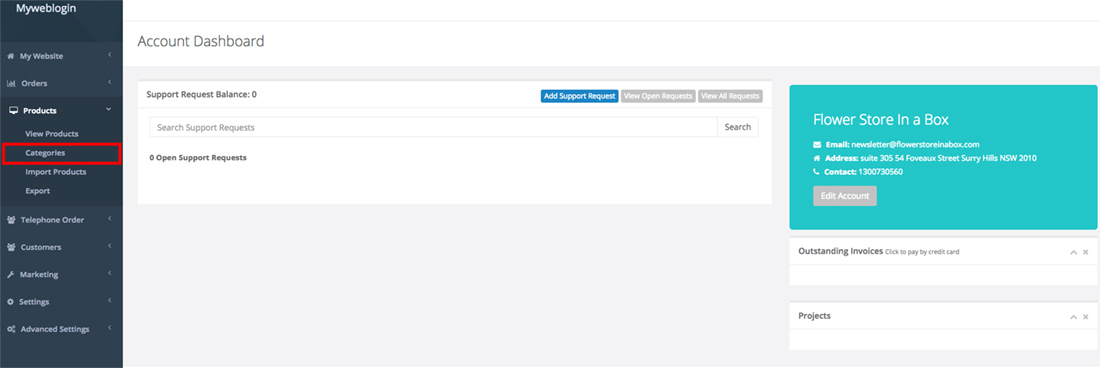Click the Surry Hills address text
This screenshot has width=1100, height=368.
(948, 158)
